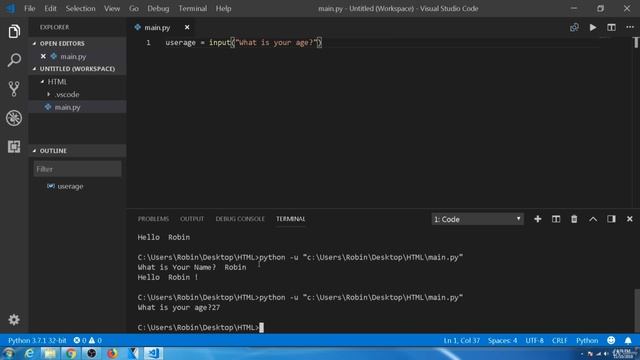
Task: Open editor More Actions ellipsis
Action: point(630,27)
